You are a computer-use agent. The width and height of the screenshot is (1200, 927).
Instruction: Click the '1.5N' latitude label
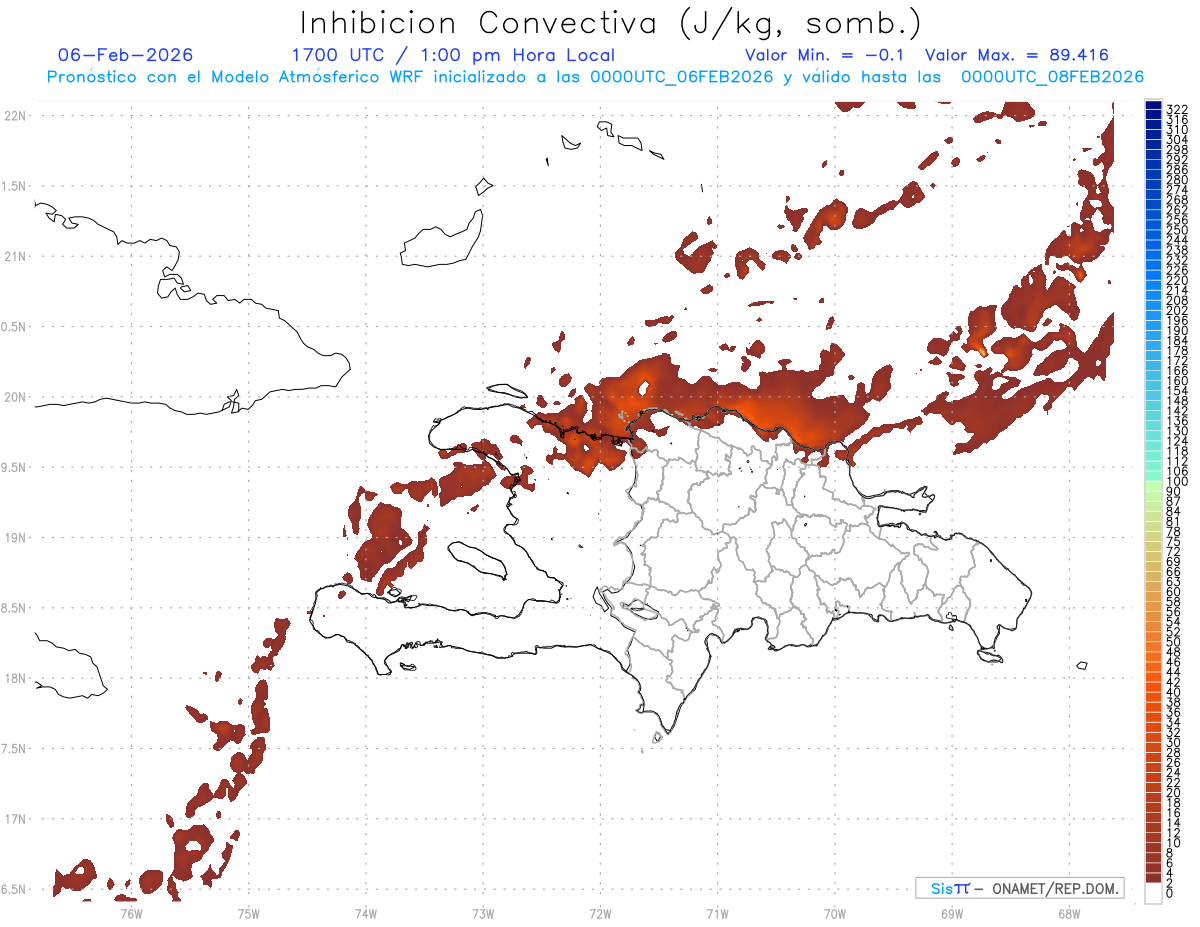[14, 186]
